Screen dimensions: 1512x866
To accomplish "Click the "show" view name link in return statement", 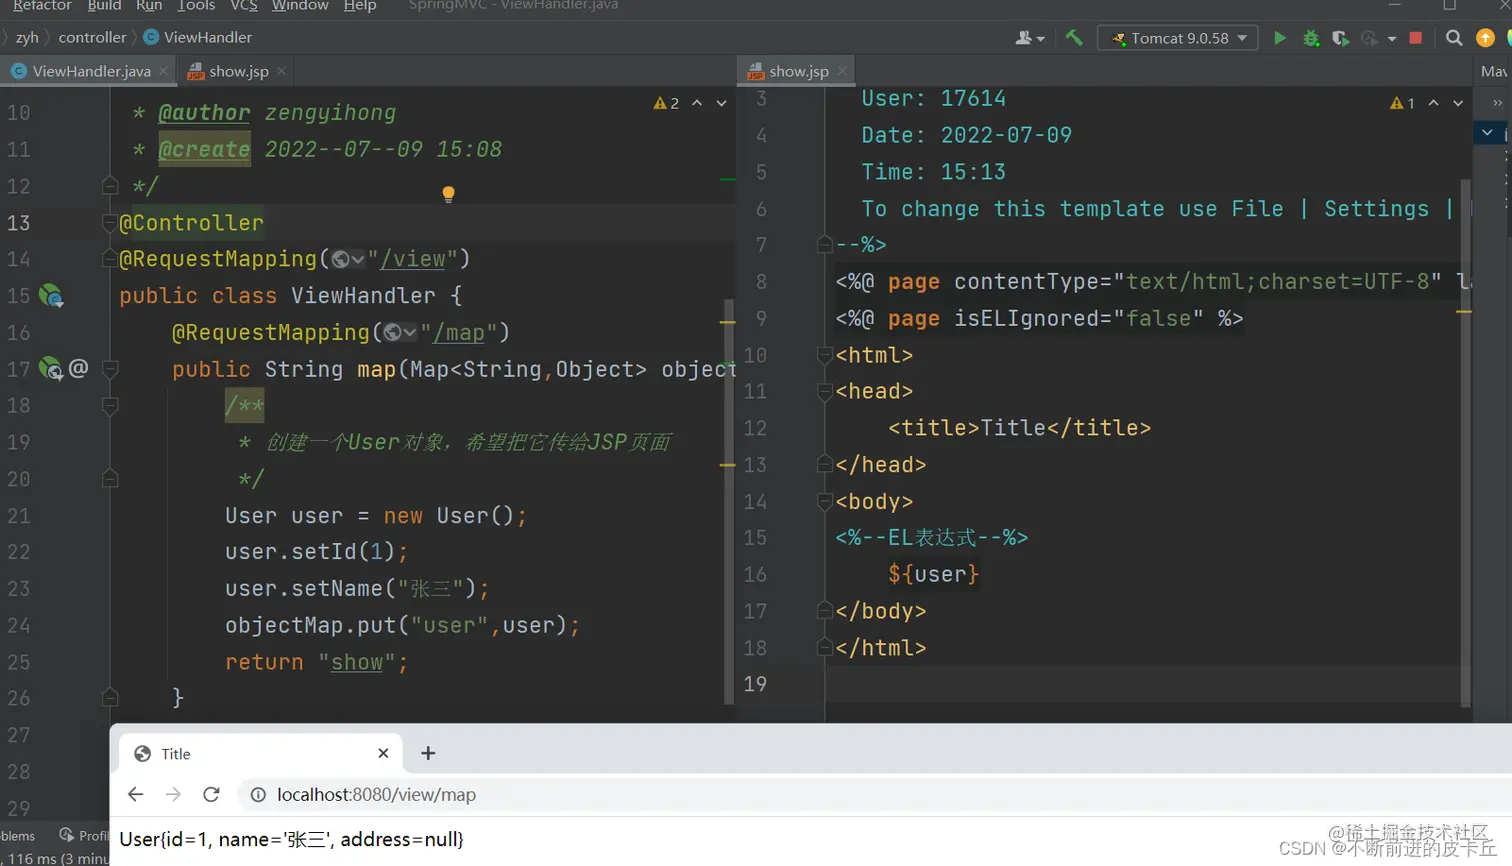I will coord(357,663).
